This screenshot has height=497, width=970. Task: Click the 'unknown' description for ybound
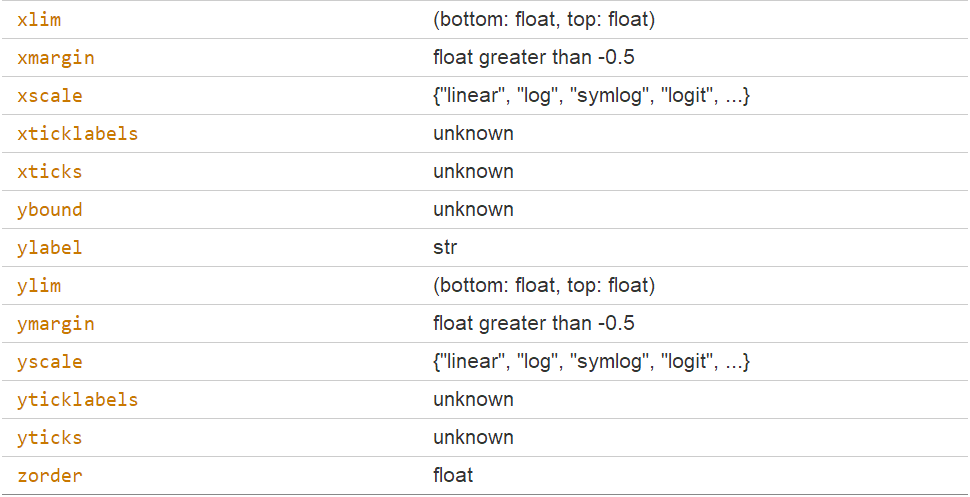click(x=473, y=210)
